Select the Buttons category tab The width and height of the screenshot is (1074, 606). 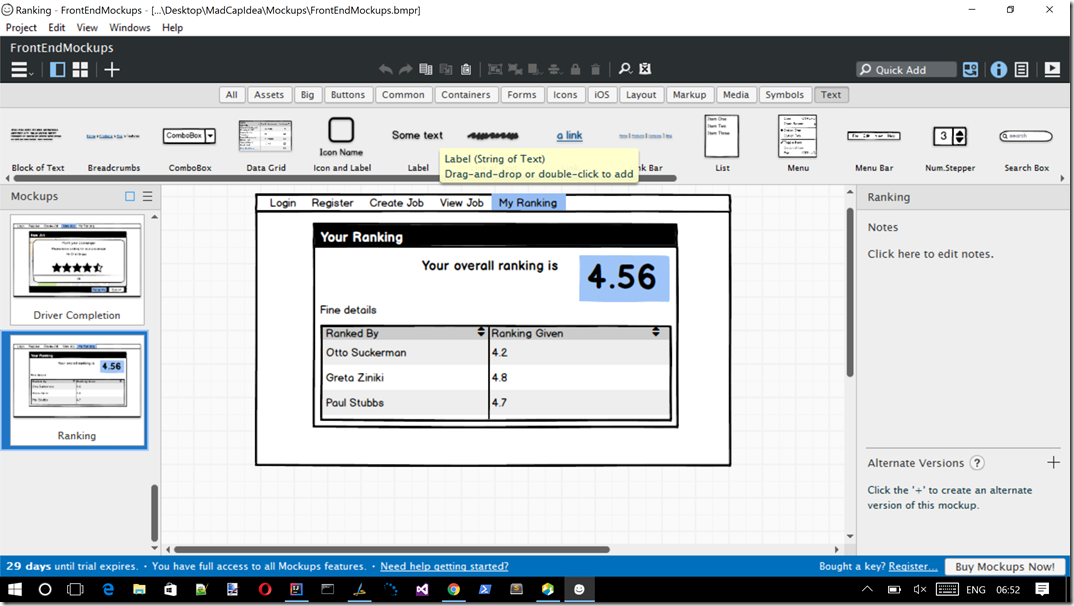point(348,94)
